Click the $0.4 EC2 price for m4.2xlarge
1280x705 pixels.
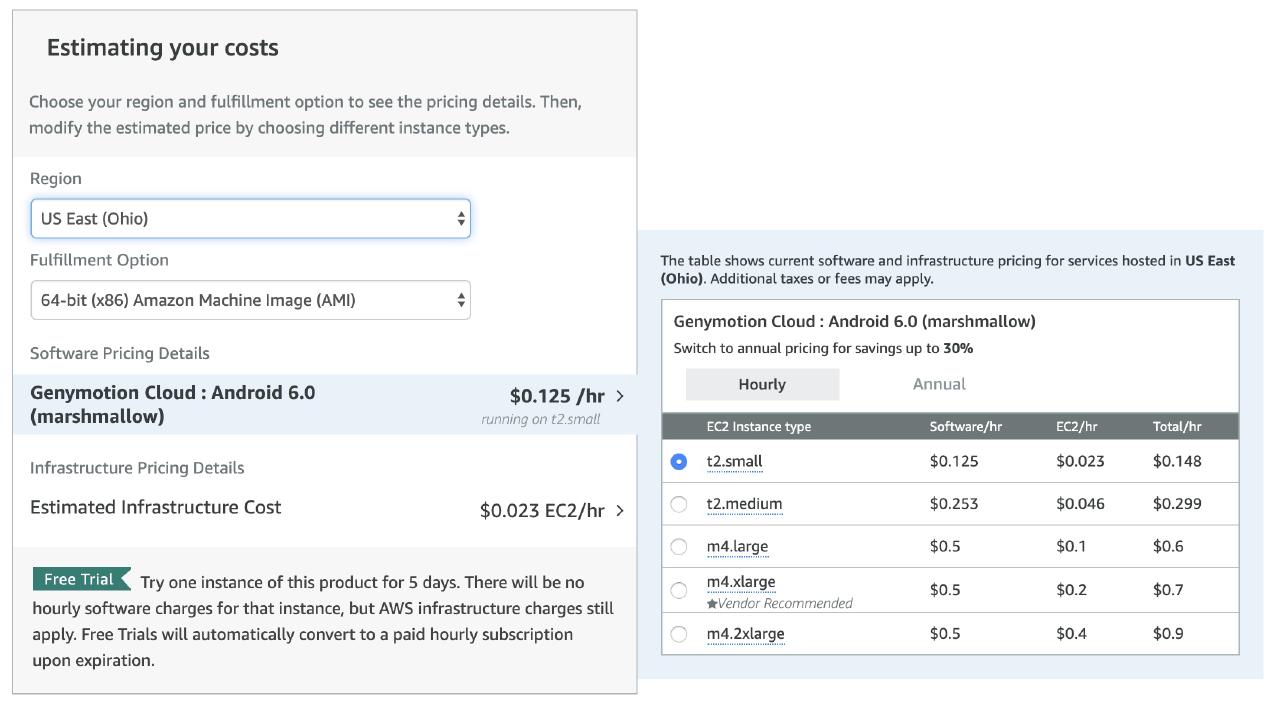click(x=1071, y=634)
